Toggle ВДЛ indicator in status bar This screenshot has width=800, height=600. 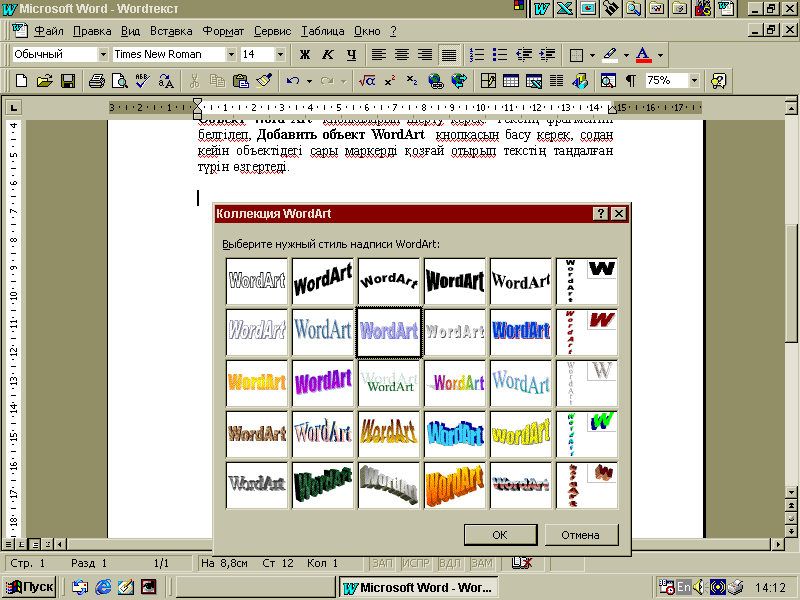pos(449,563)
